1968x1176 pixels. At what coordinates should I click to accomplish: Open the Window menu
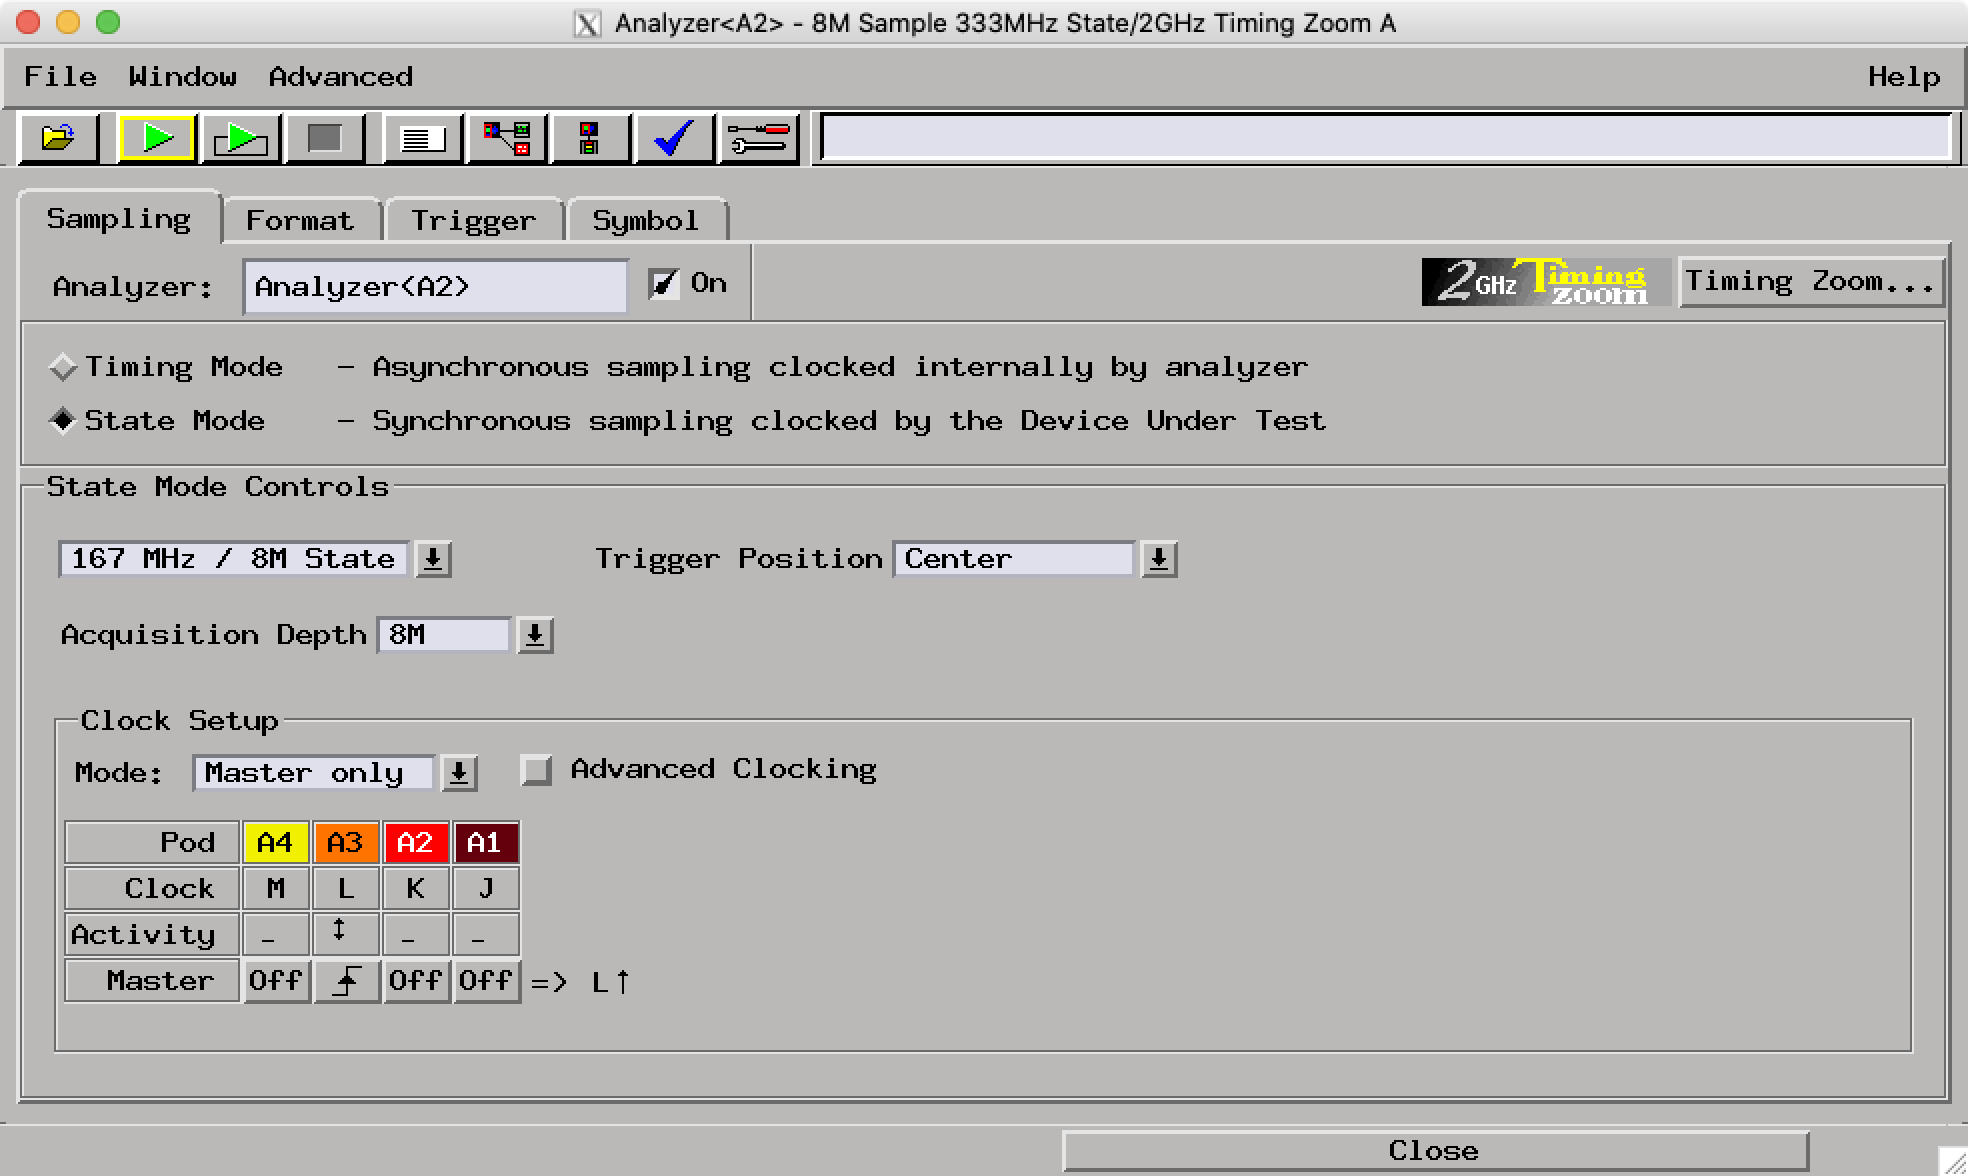183,76
